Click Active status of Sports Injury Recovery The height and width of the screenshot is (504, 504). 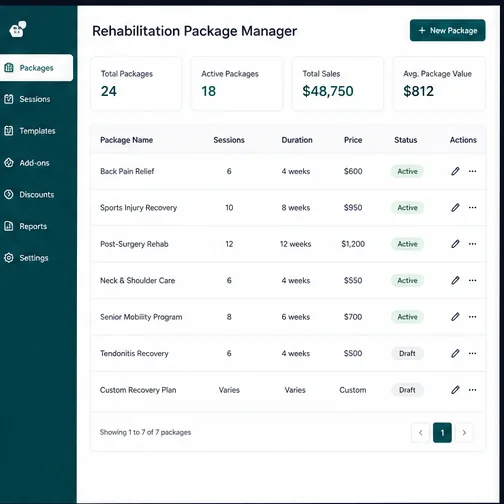(407, 208)
